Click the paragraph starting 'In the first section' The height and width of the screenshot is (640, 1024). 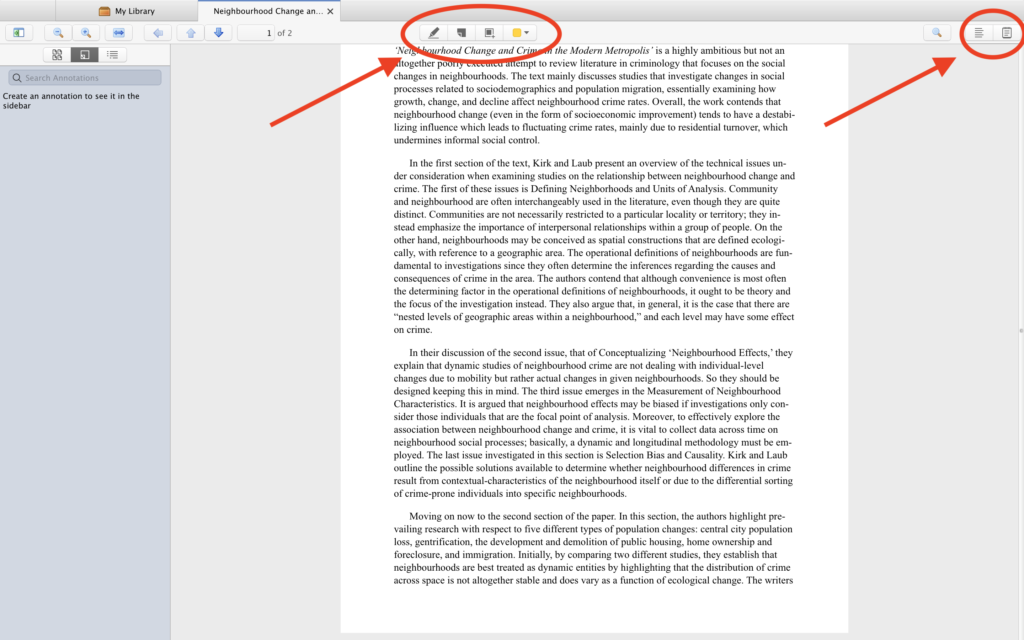pyautogui.click(x=594, y=246)
